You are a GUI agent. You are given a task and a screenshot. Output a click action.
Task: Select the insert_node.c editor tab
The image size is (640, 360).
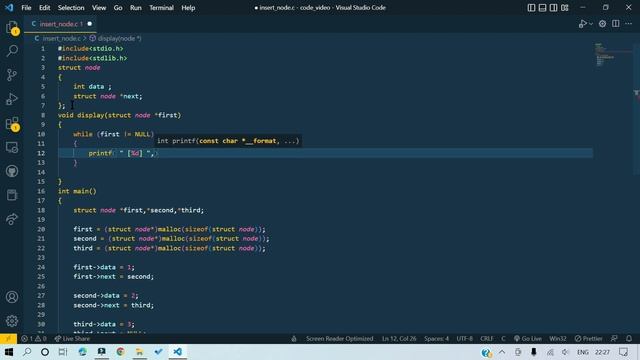click(60, 24)
